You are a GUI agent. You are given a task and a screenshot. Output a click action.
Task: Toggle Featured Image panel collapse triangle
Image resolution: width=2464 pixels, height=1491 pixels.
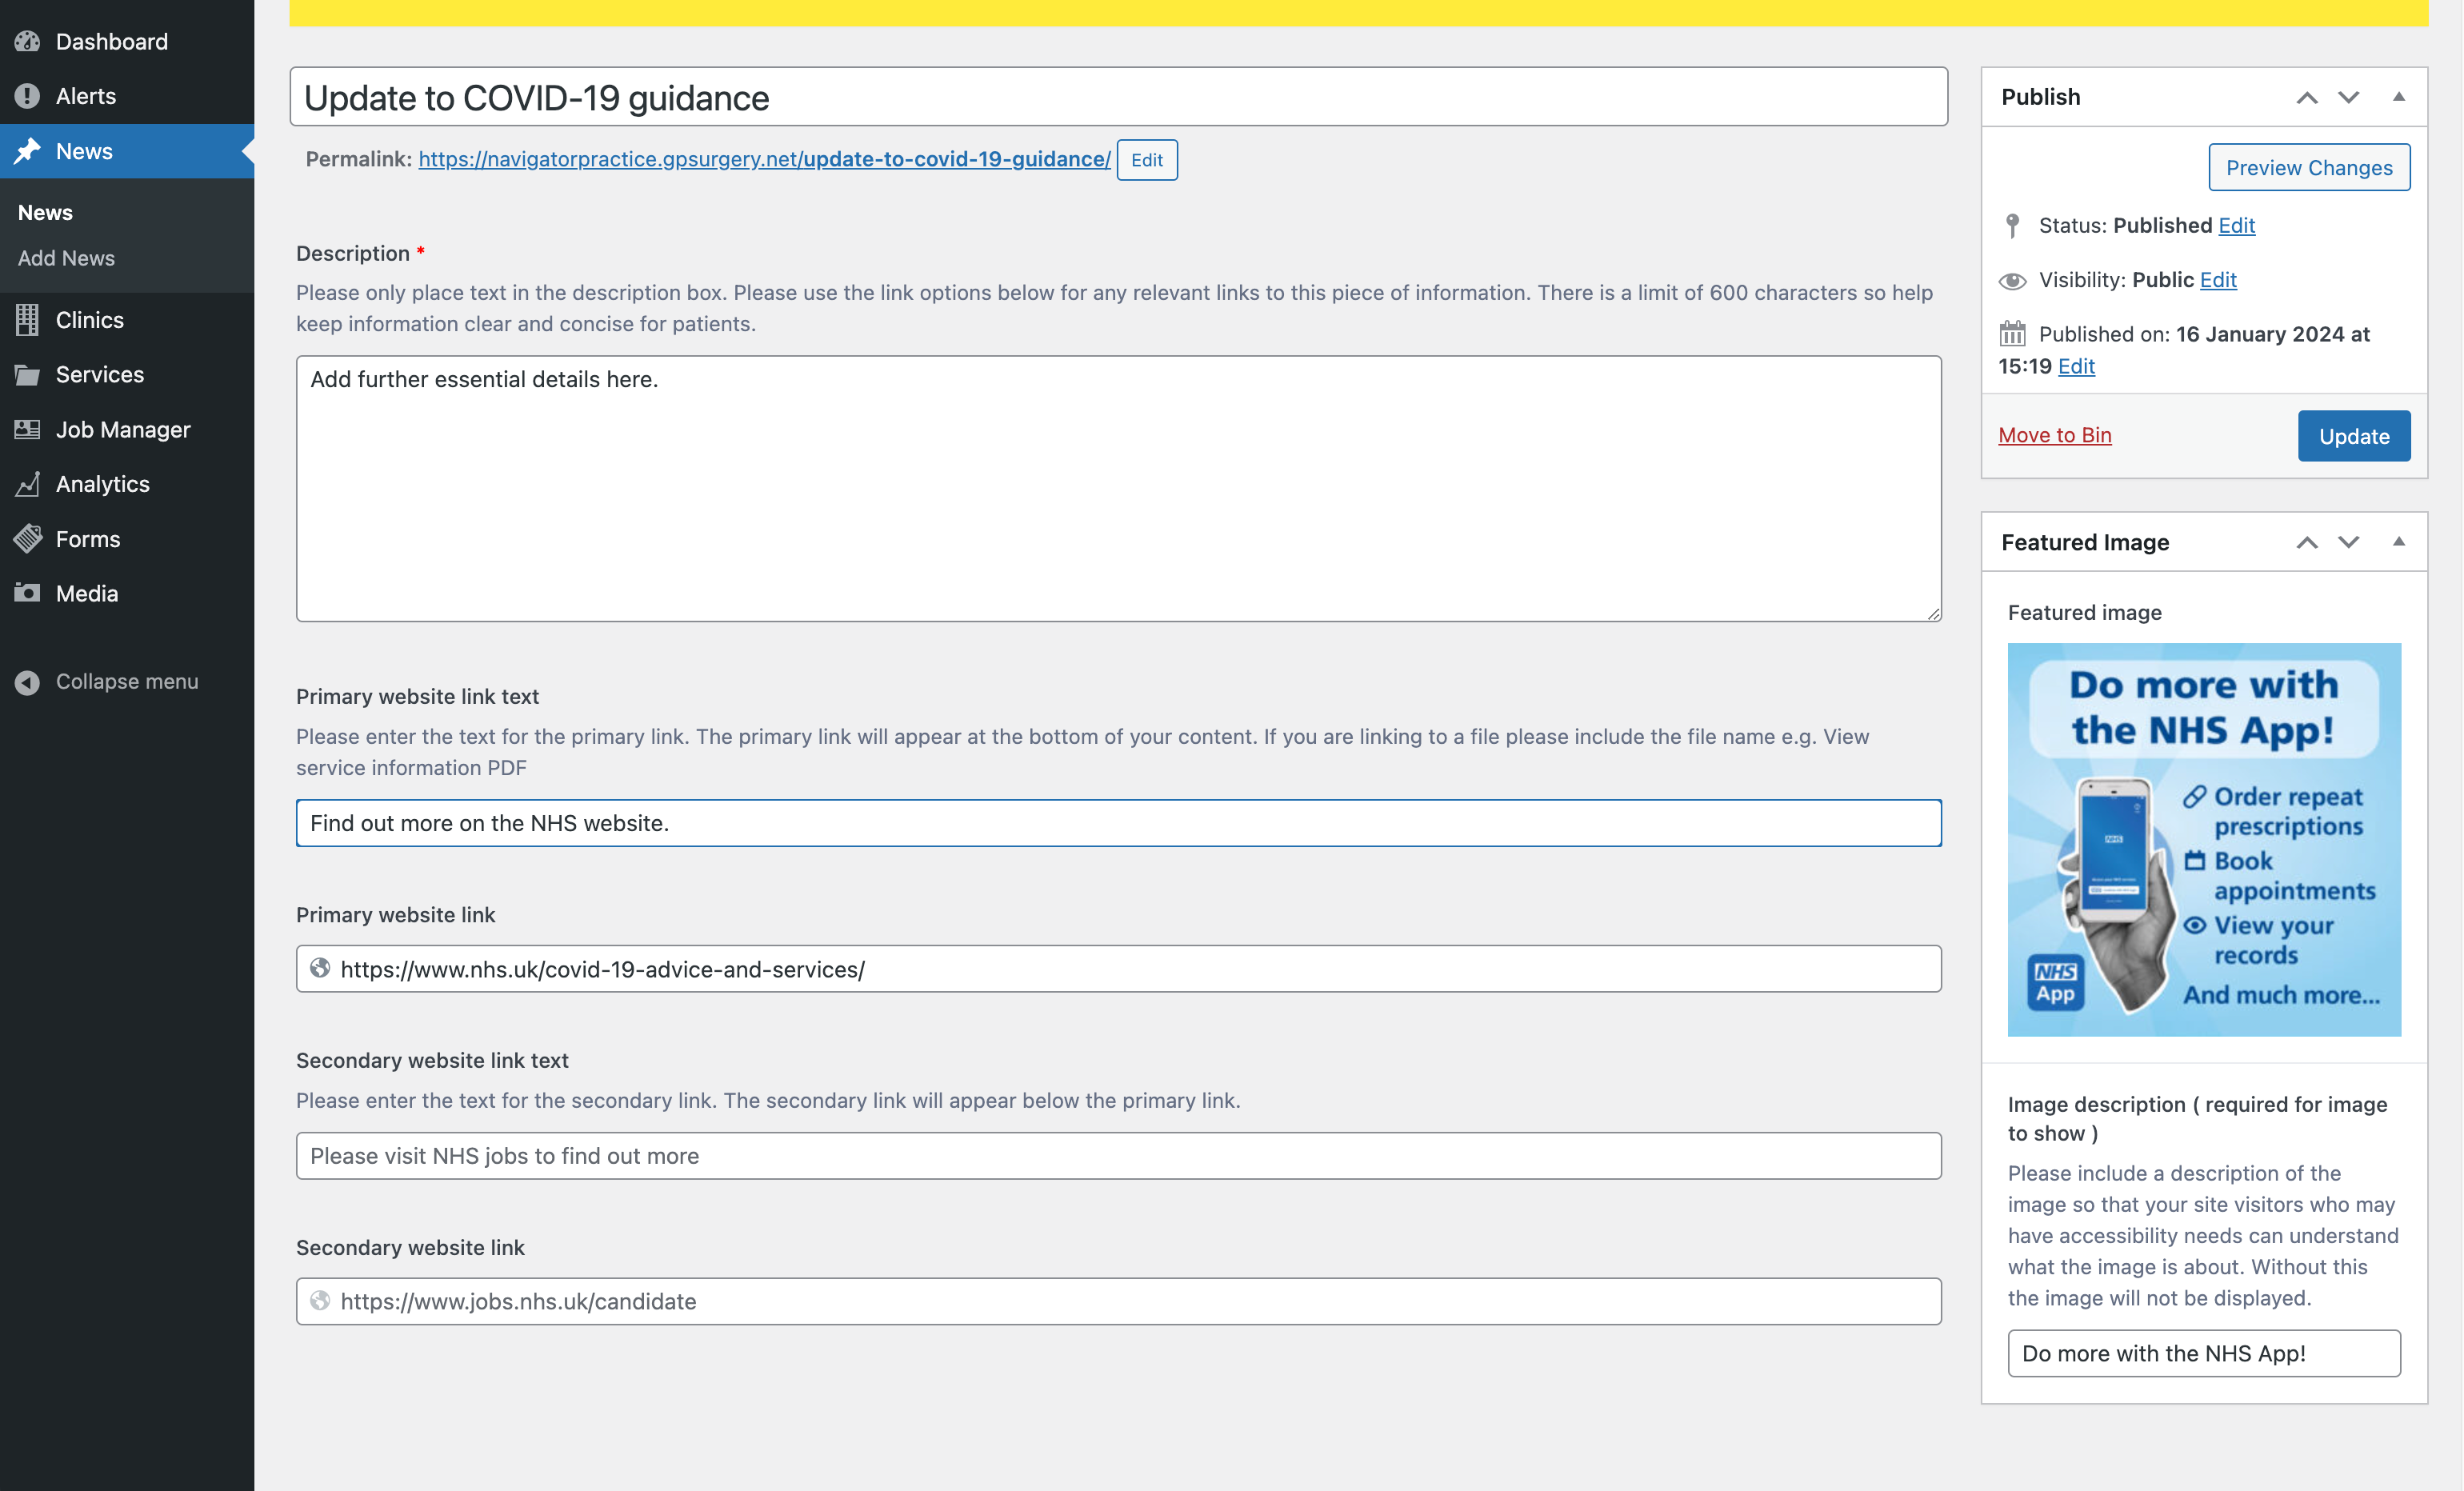pos(2399,542)
